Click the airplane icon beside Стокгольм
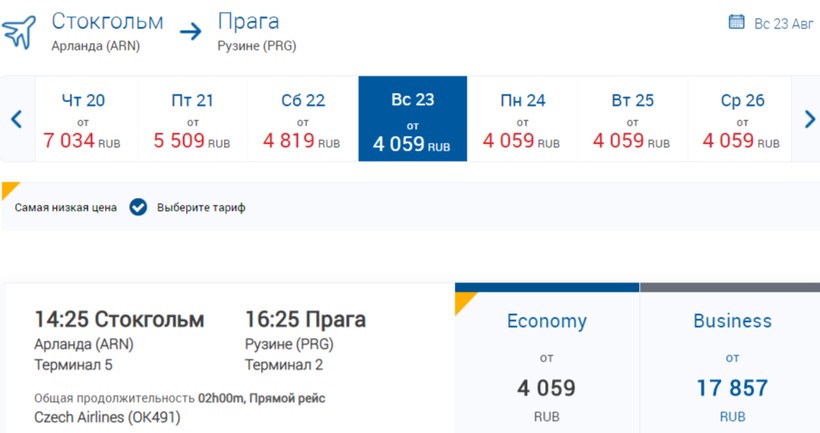The image size is (820, 433). click(19, 32)
